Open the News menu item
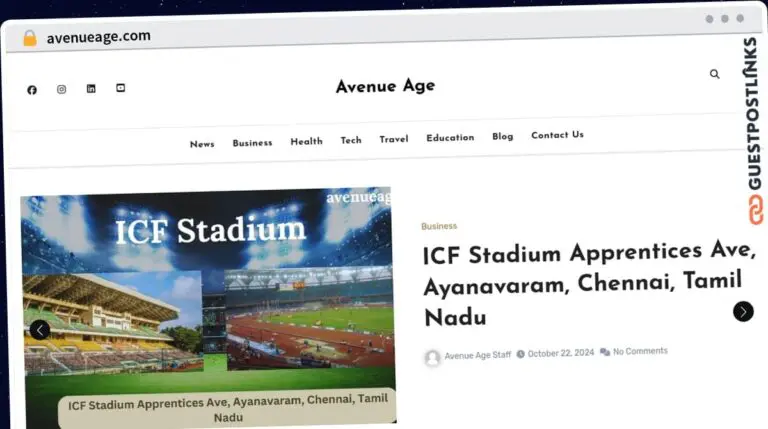The image size is (768, 429). coord(202,144)
